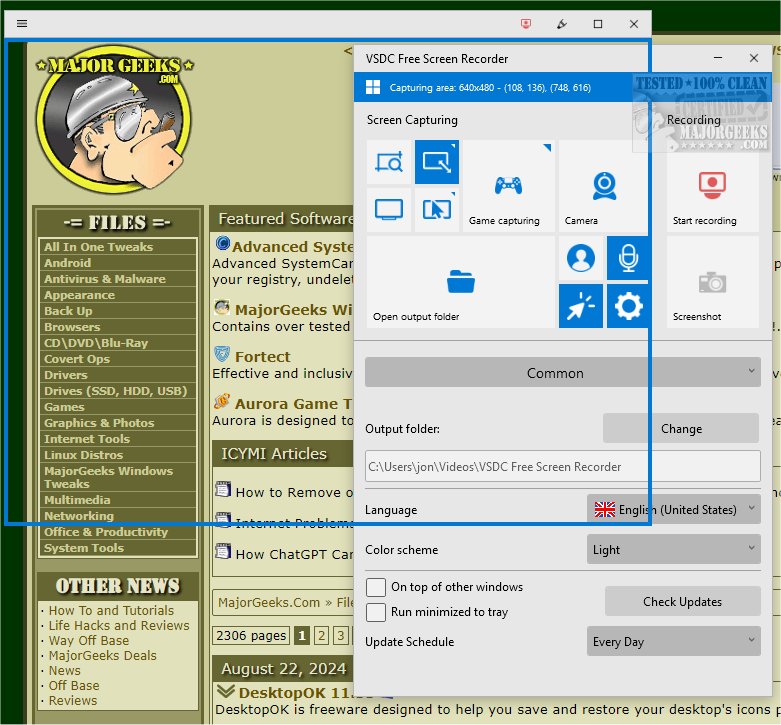781x725 pixels.
Task: Open Drives (SSD, HDD, USB) category
Action: pyautogui.click(x=118, y=390)
